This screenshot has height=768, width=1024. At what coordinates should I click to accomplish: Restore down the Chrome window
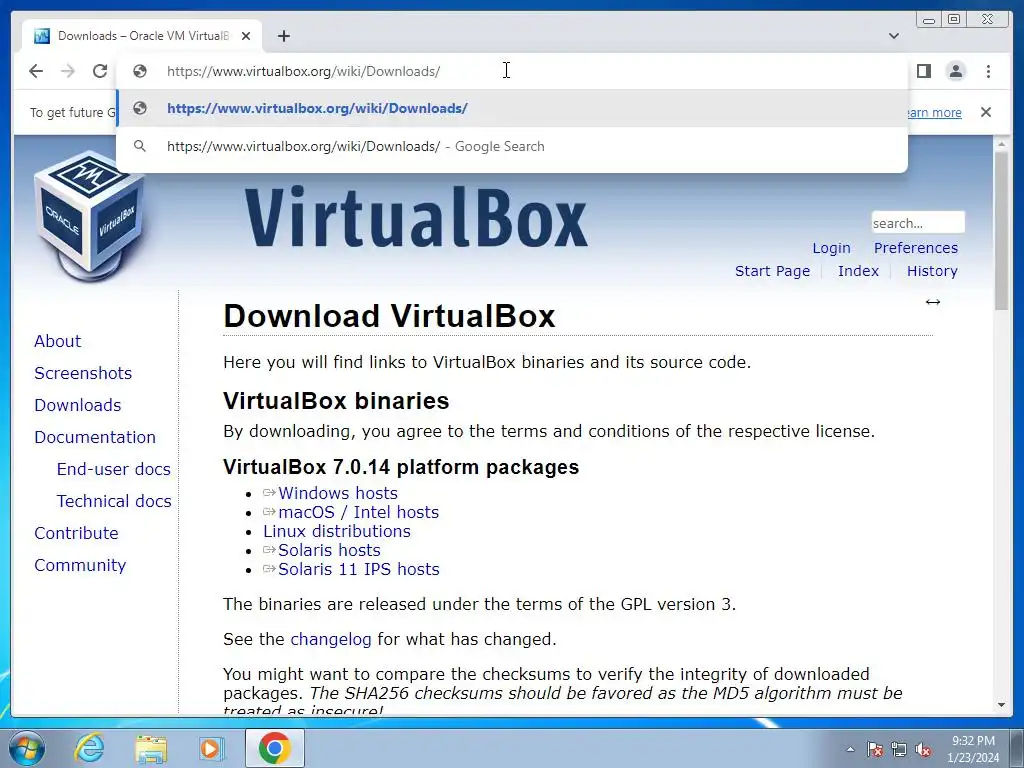coord(954,20)
